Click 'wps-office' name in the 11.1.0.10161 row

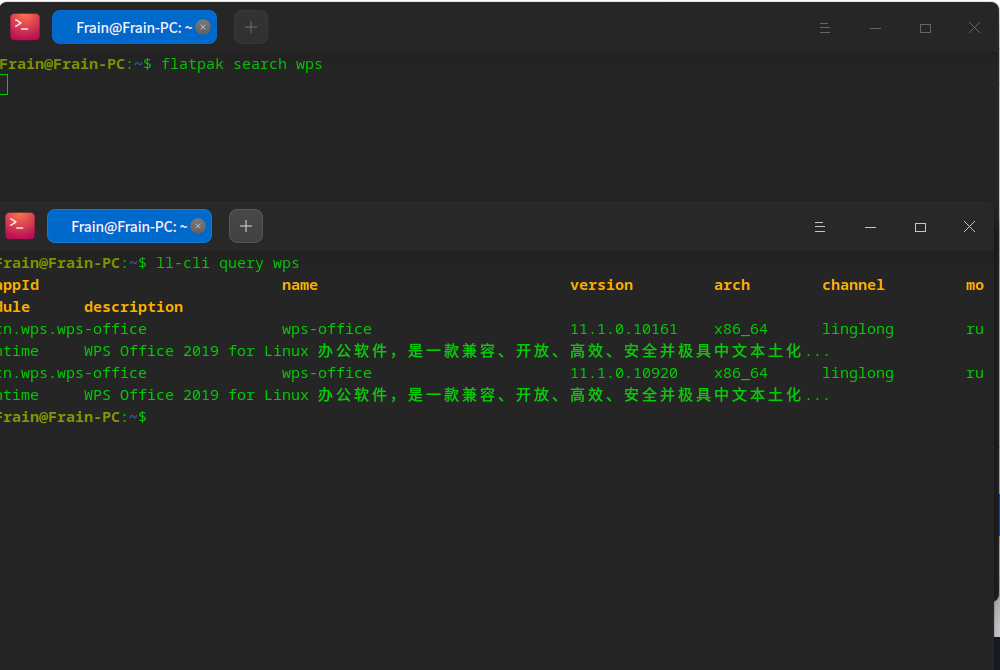coord(327,329)
